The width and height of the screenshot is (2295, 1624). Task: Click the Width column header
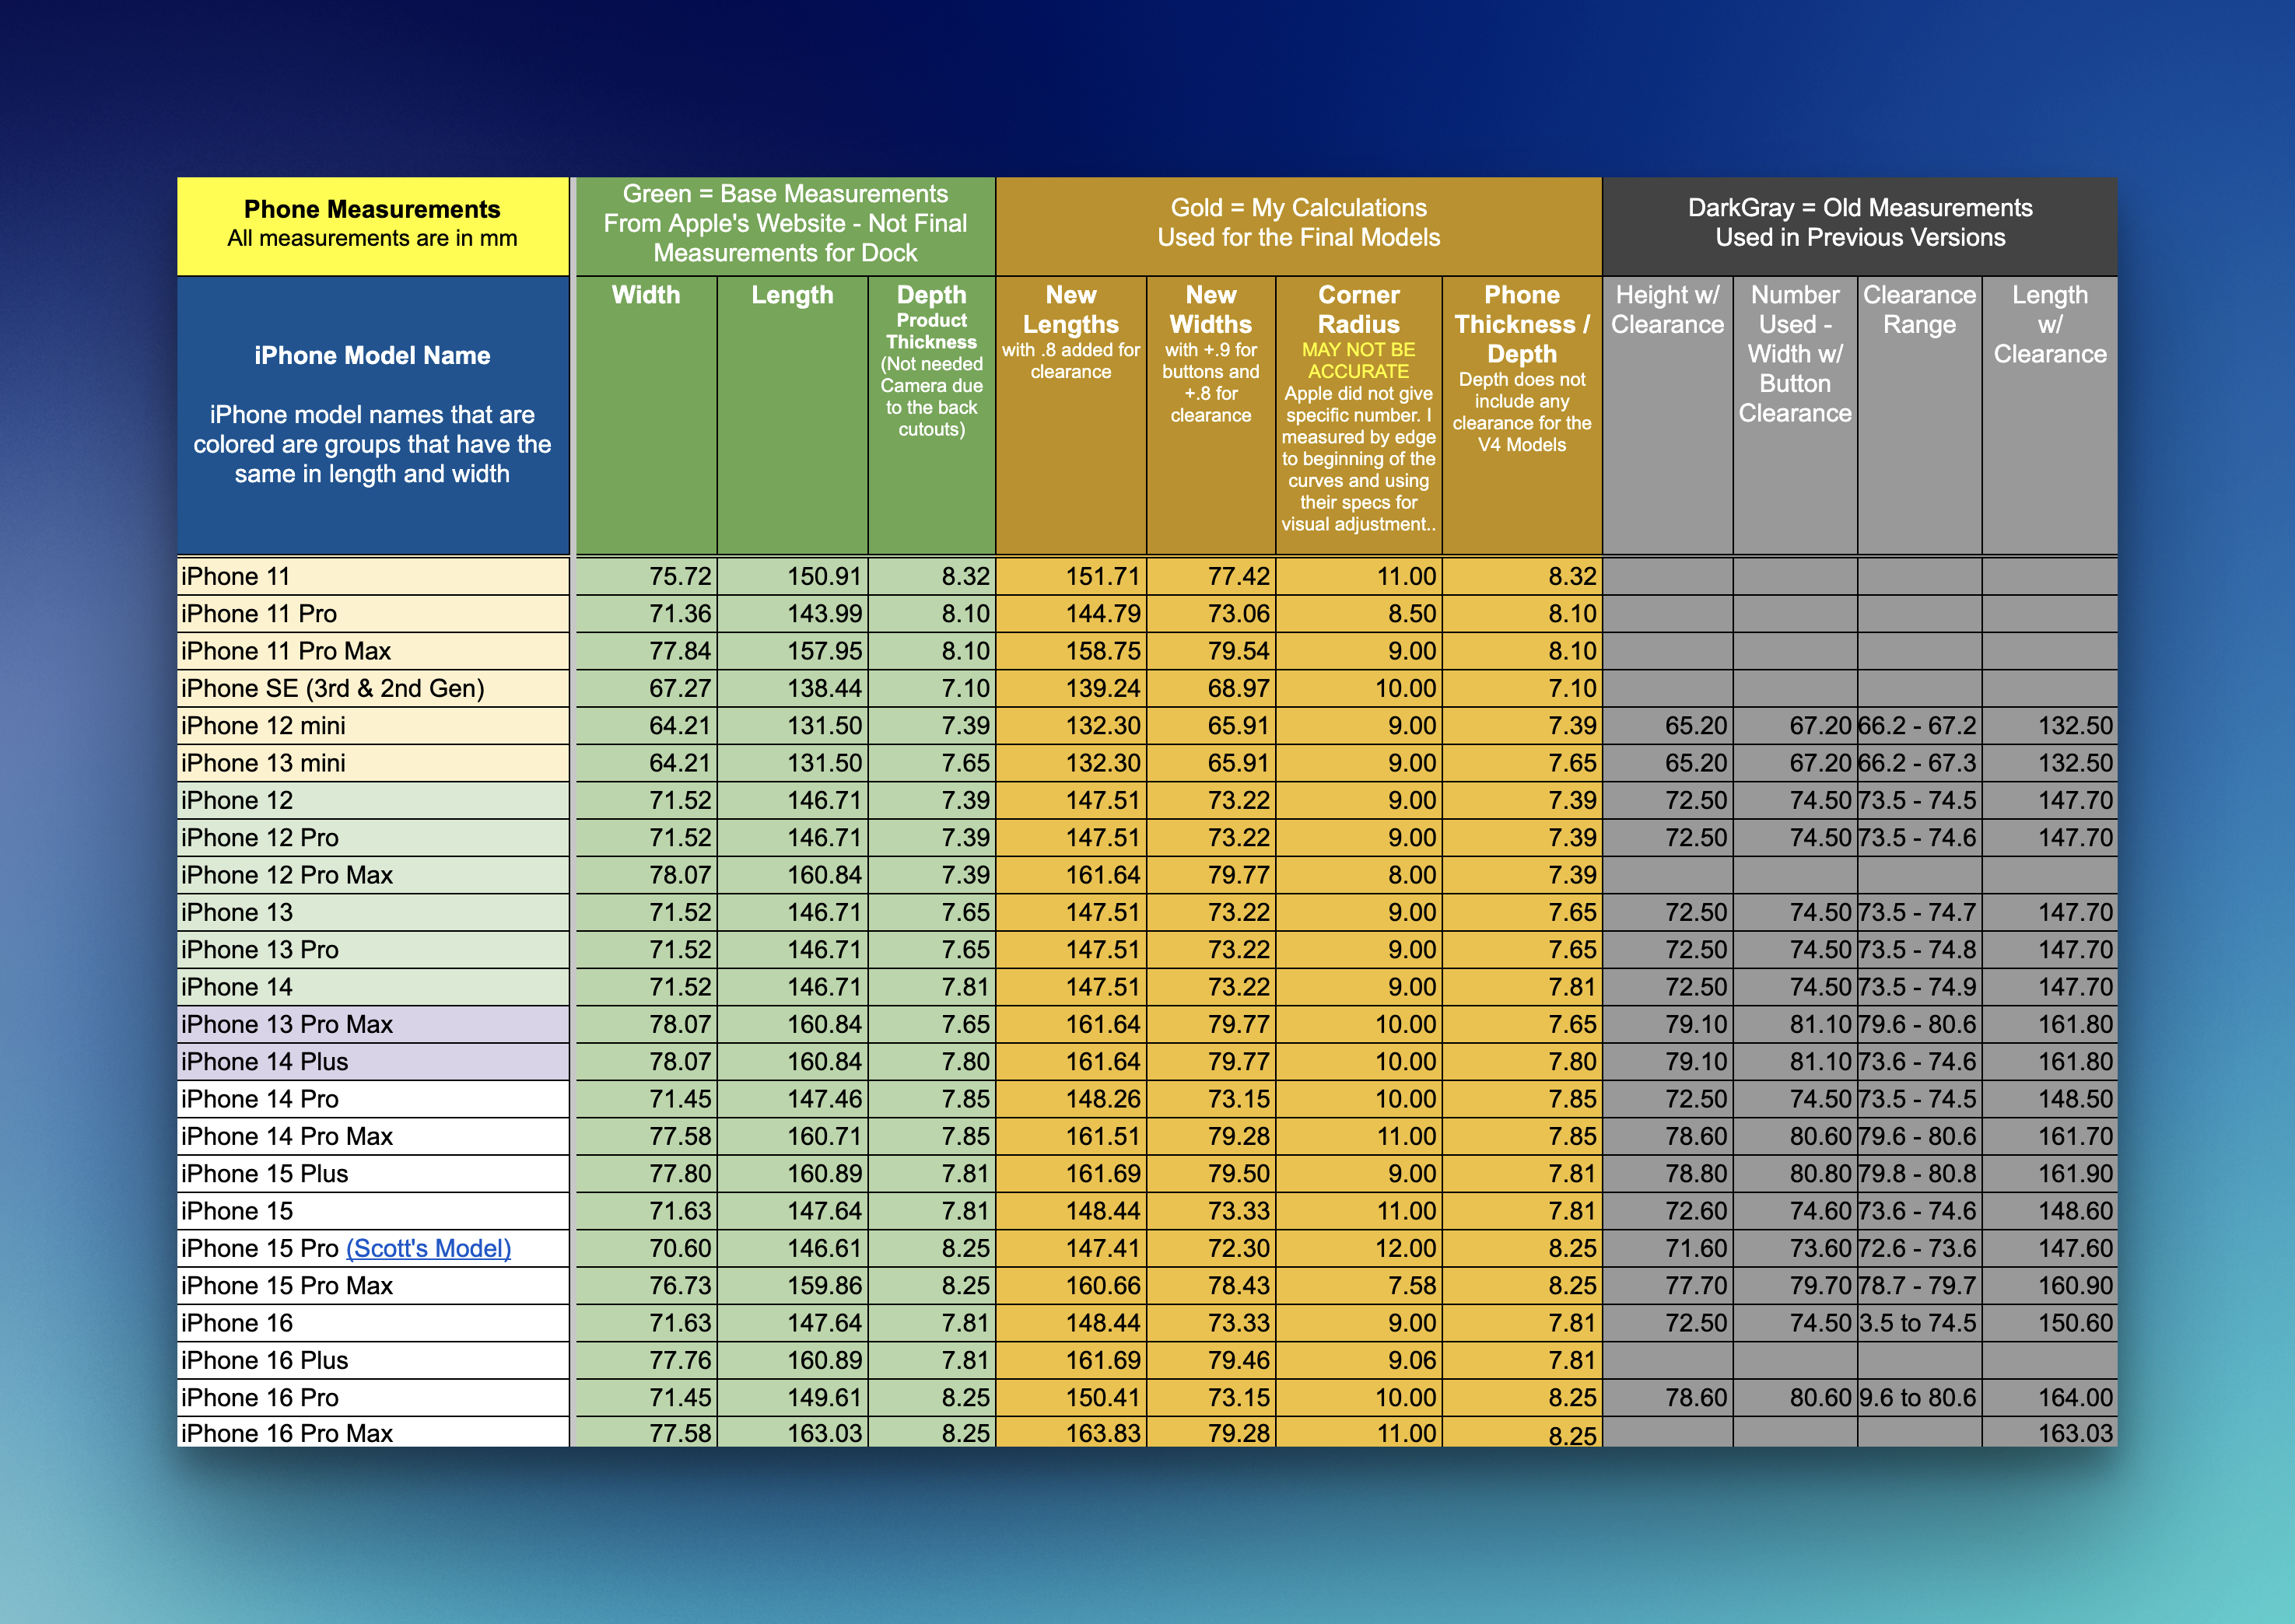click(x=646, y=296)
